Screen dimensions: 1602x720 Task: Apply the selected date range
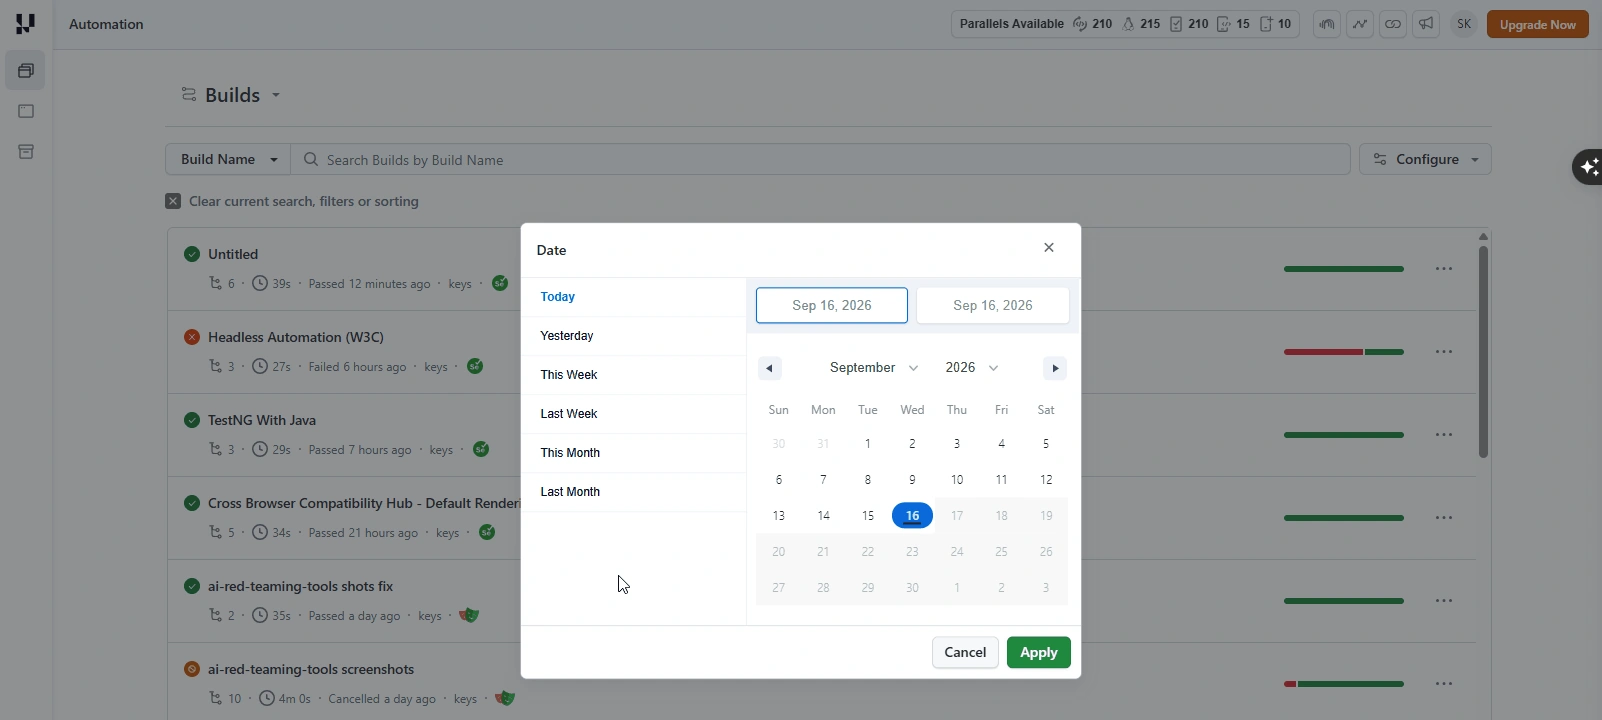pyautogui.click(x=1038, y=652)
